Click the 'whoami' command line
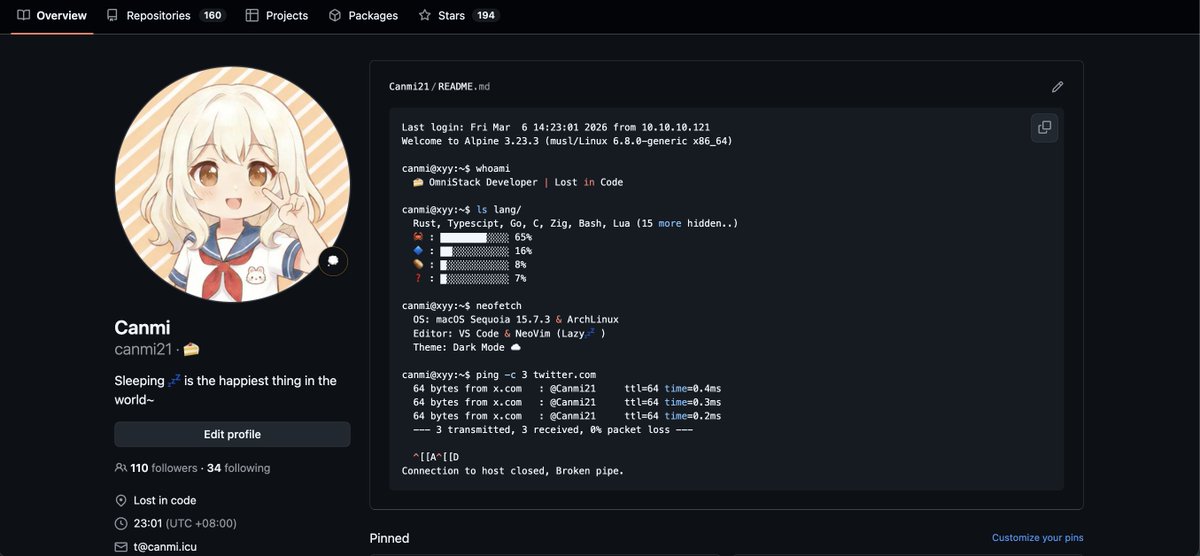This screenshot has height=556, width=1200. 456,168
